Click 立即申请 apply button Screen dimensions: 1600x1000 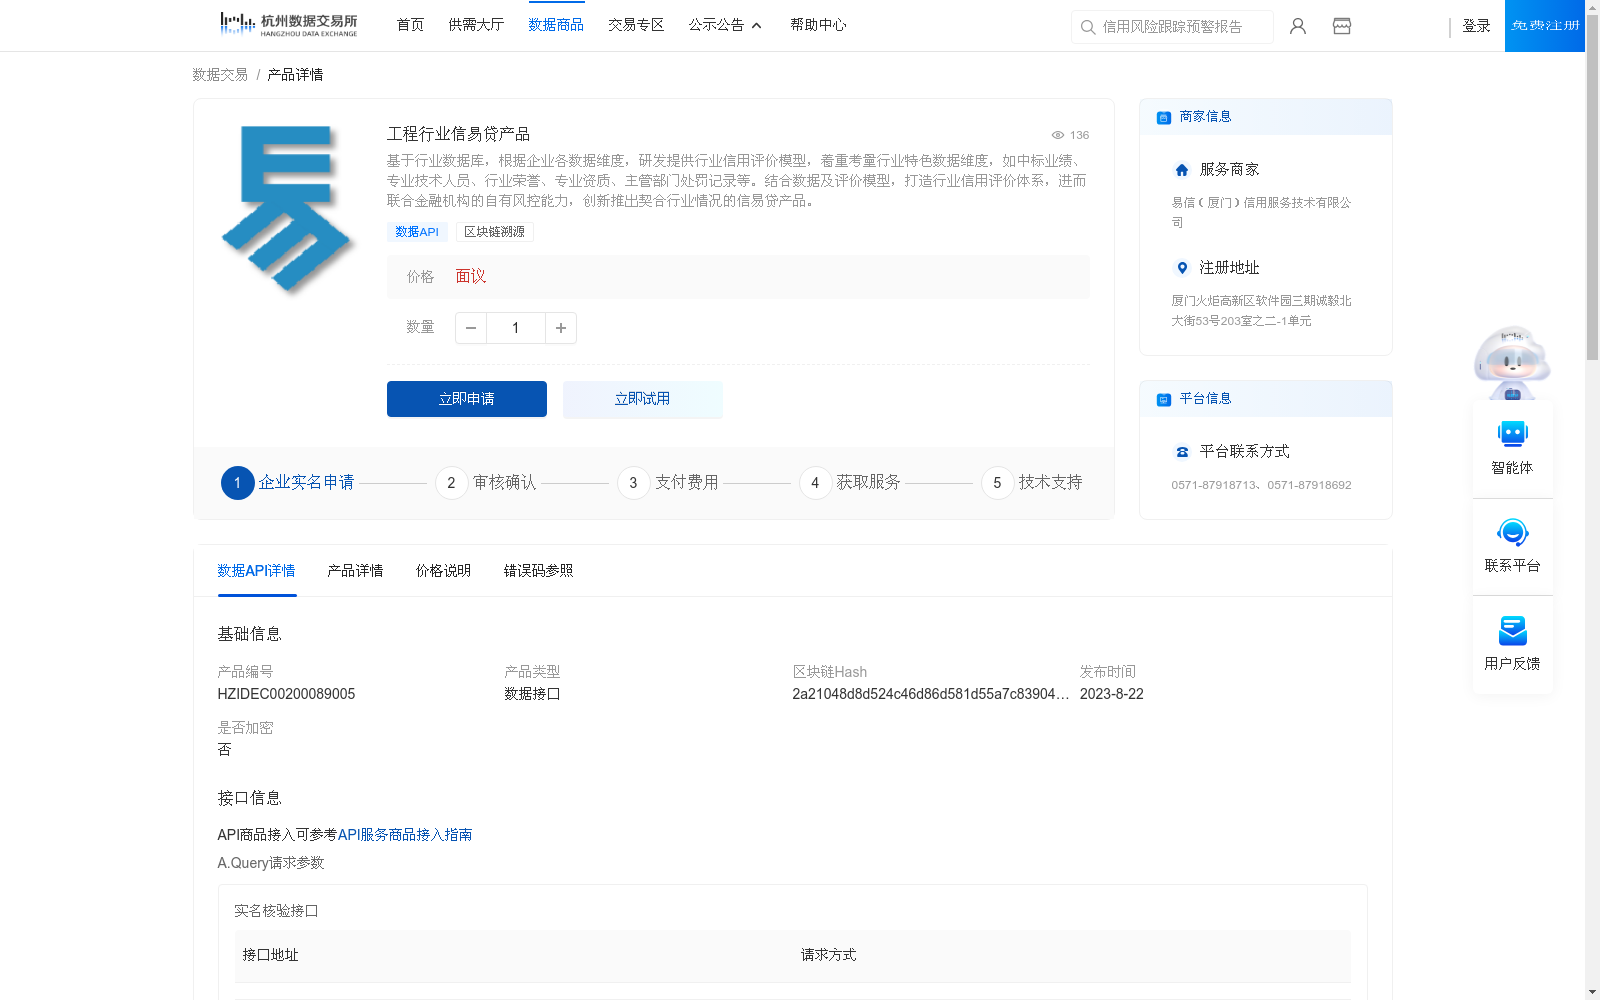click(x=467, y=399)
